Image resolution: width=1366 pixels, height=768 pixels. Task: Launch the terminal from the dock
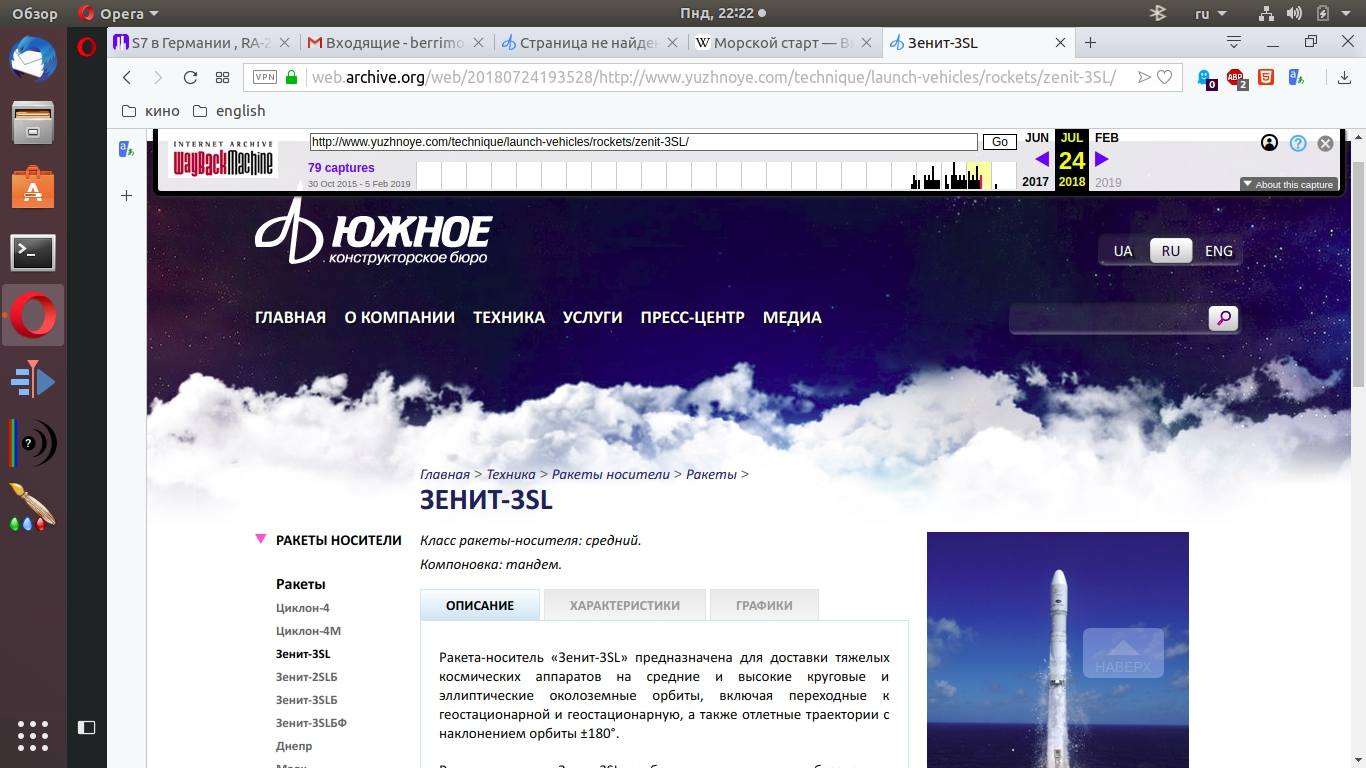point(33,253)
